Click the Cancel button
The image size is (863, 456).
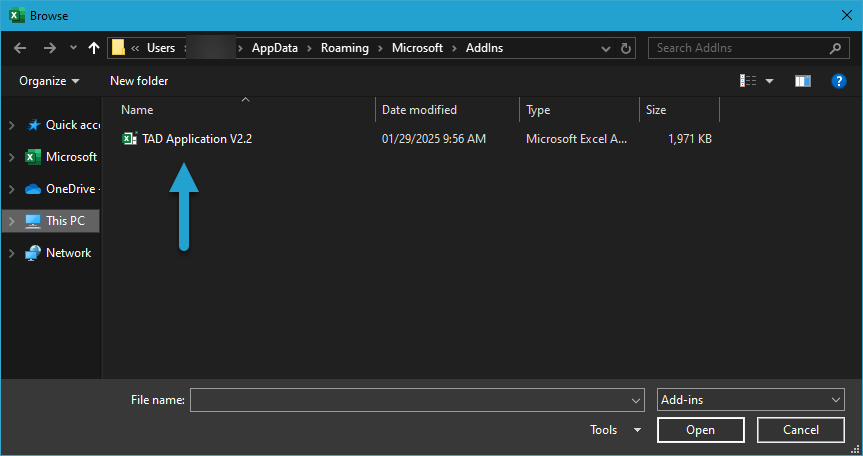click(x=801, y=430)
